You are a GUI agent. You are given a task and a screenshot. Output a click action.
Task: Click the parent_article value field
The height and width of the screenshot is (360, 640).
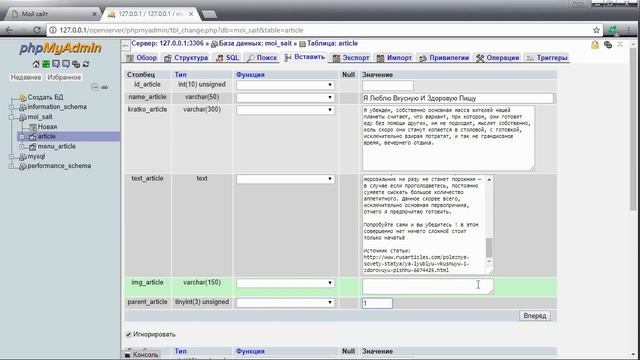click(x=377, y=303)
